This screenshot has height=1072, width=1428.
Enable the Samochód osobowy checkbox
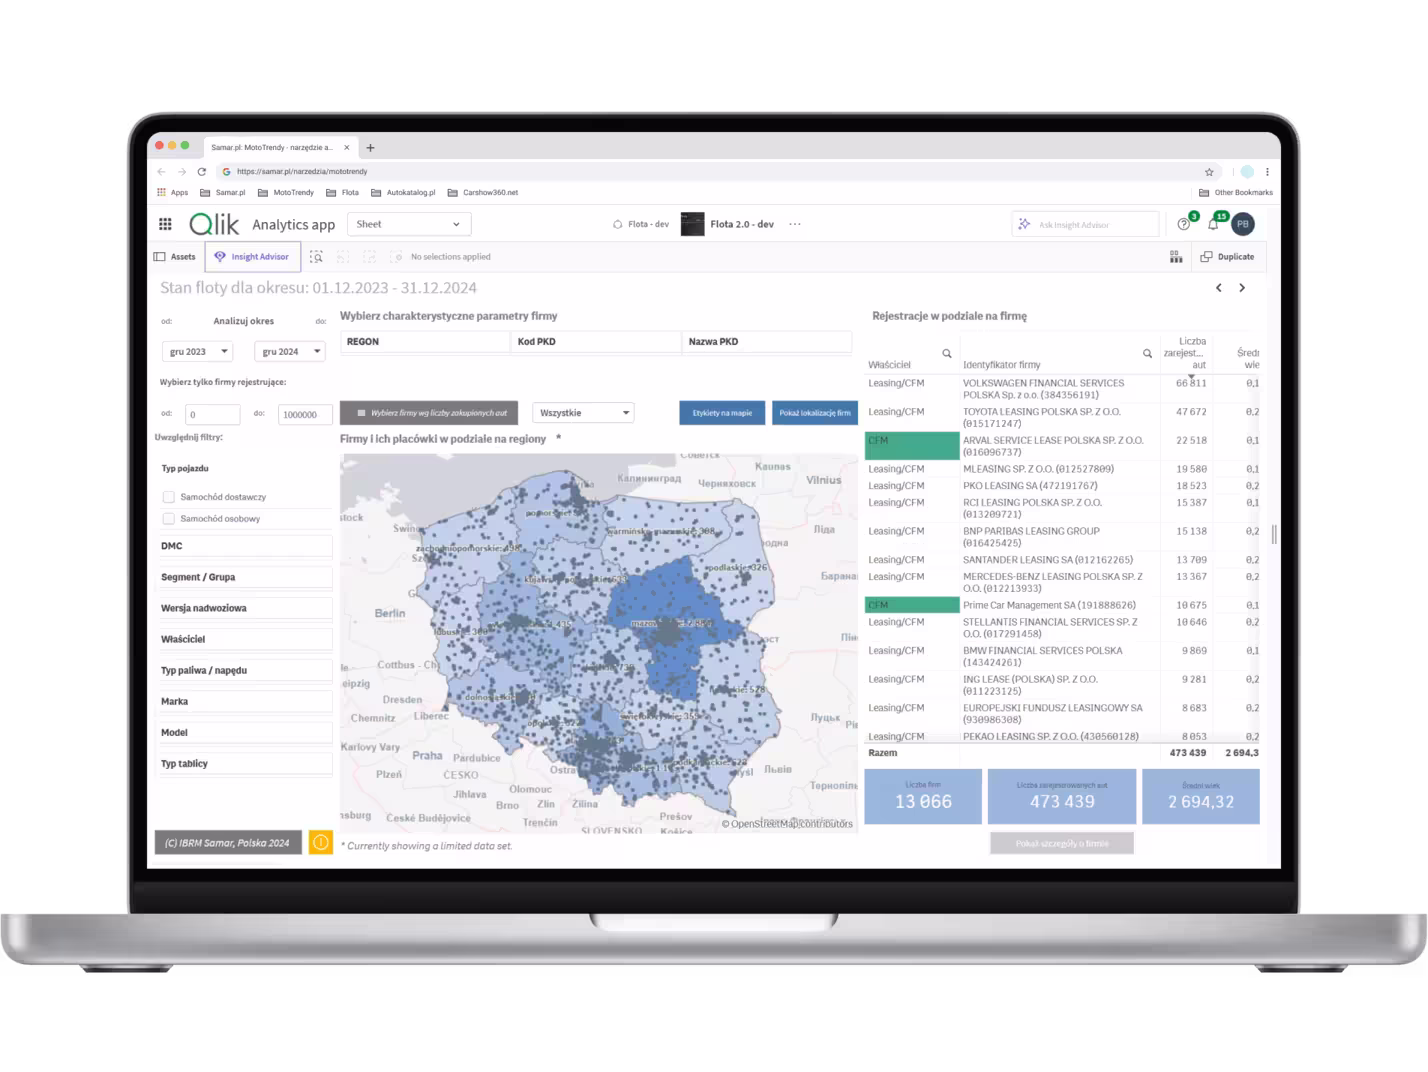pyautogui.click(x=169, y=519)
